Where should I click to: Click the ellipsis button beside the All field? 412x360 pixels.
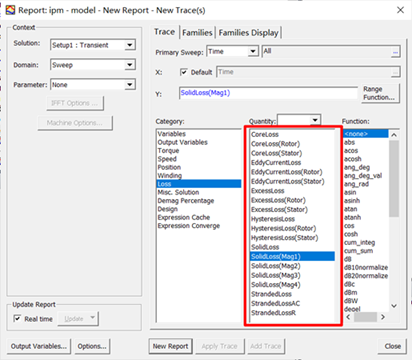pyautogui.click(x=395, y=52)
